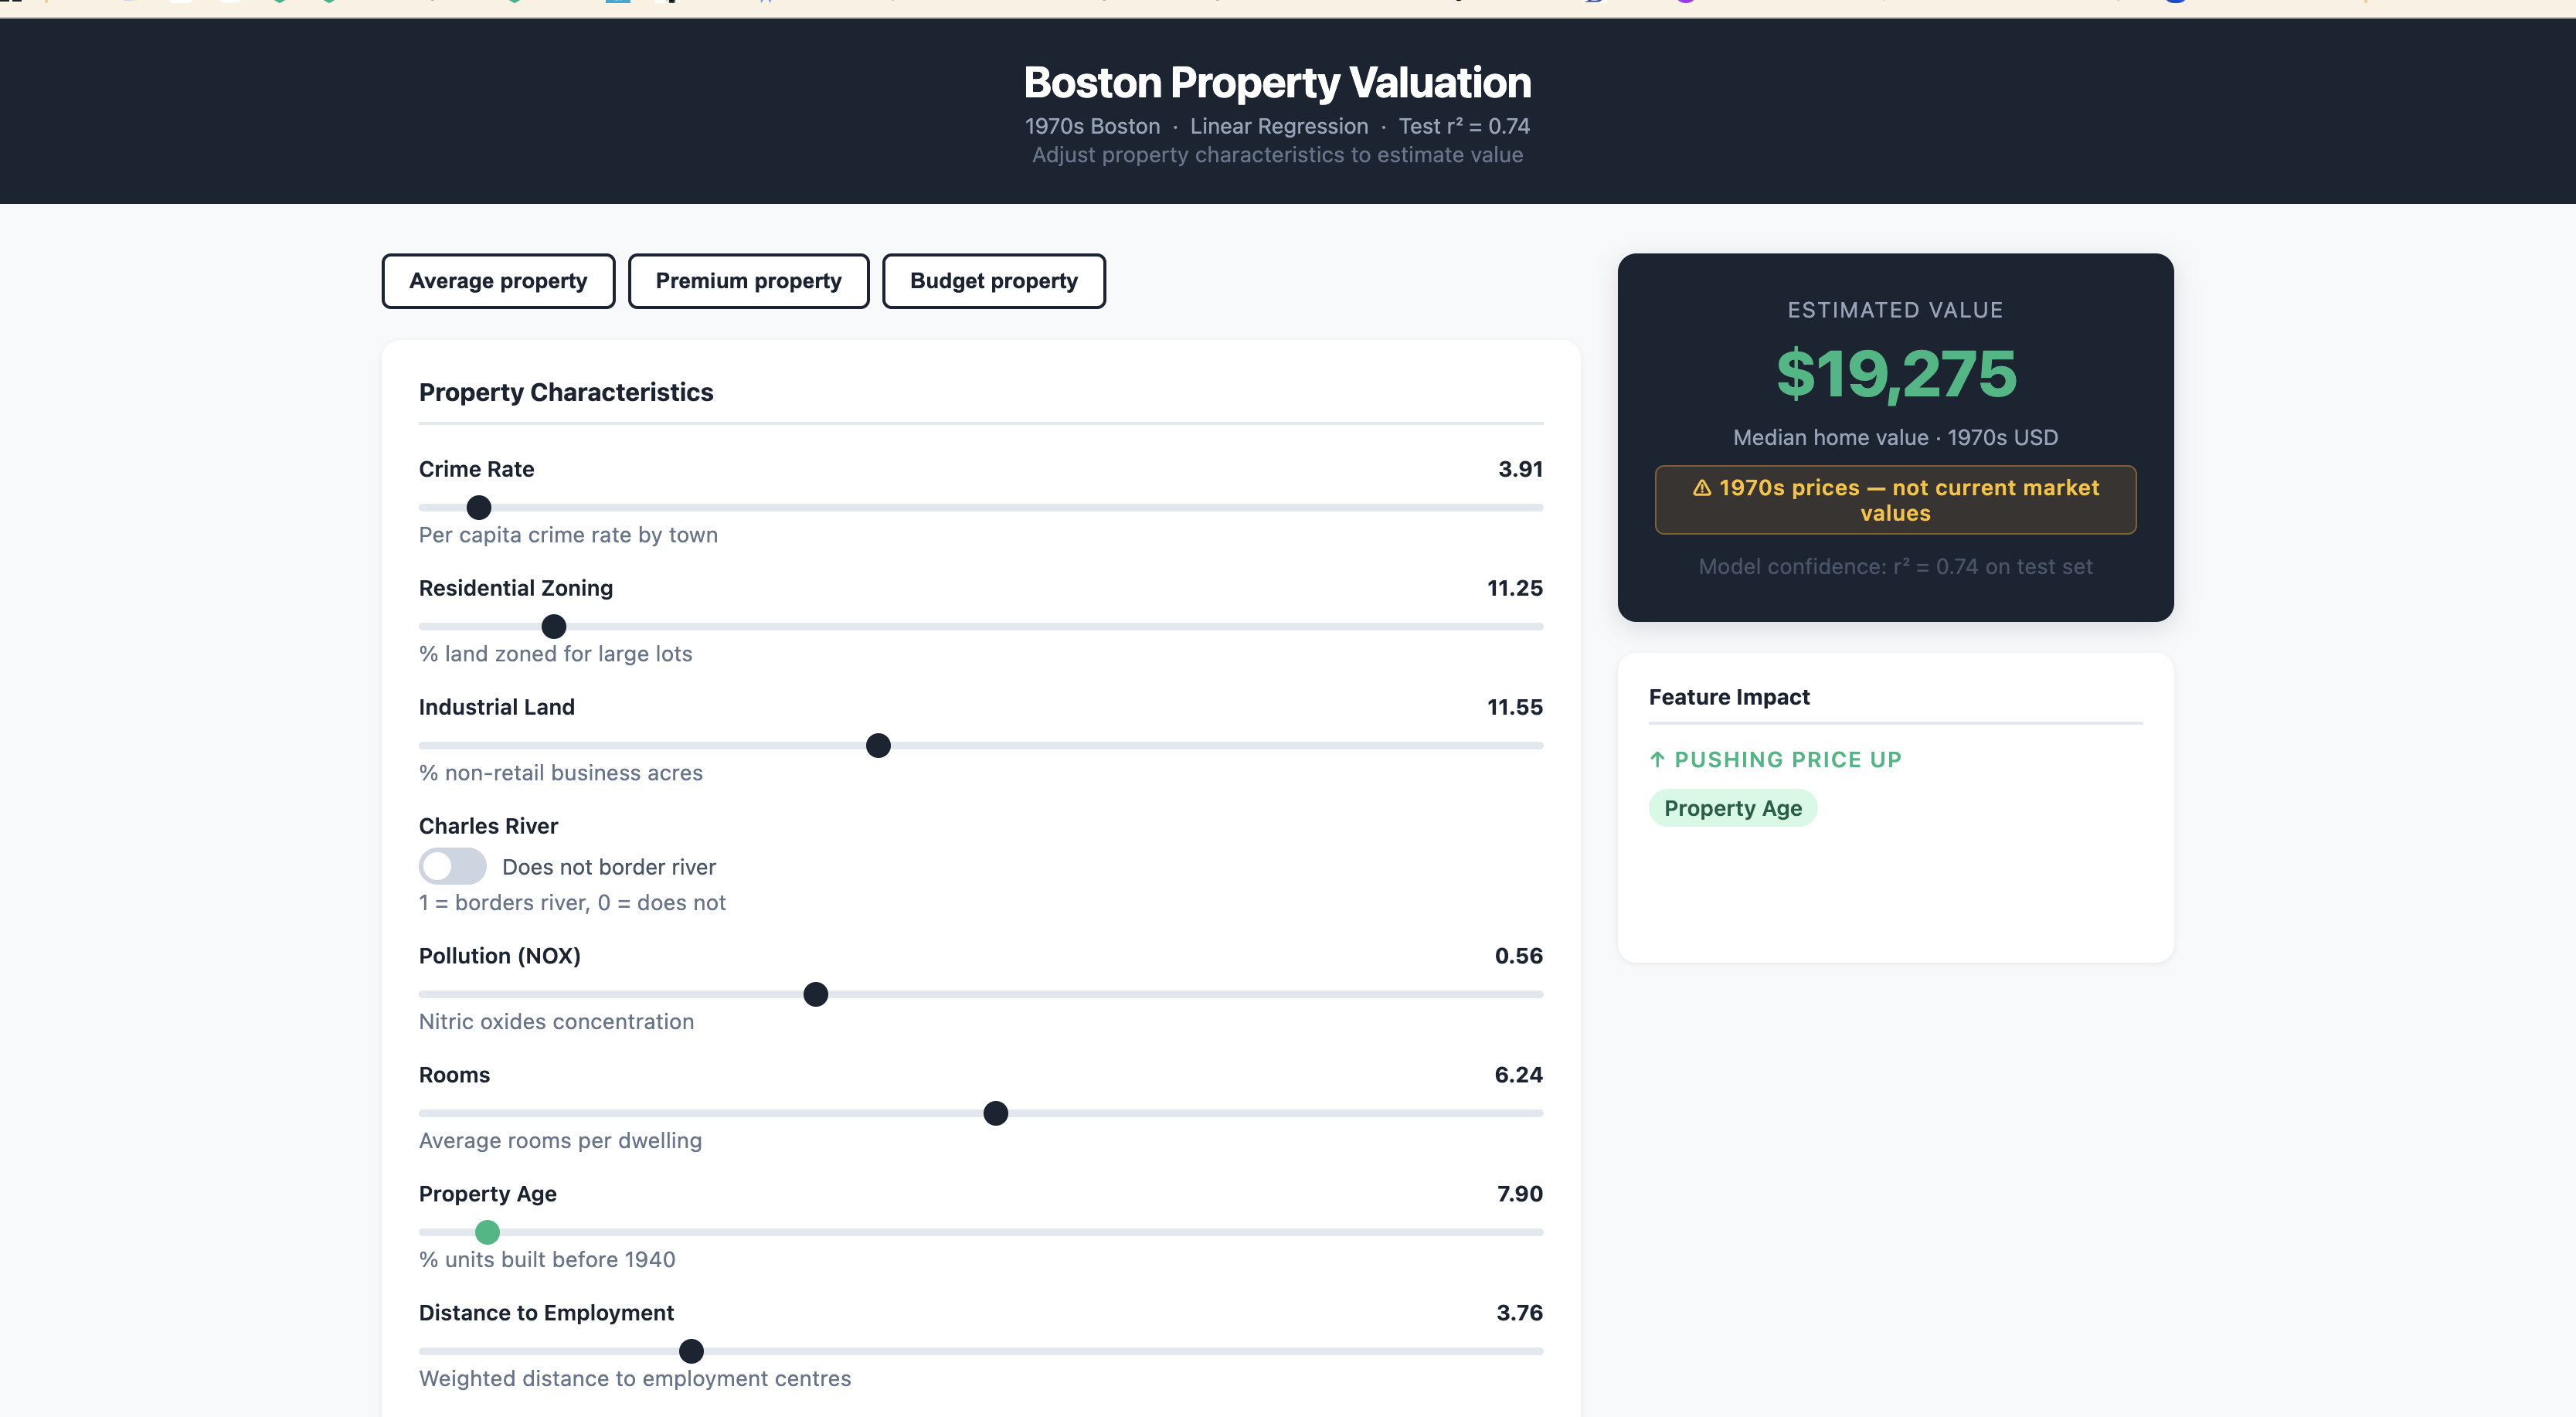Click the Distance to Employment slider handle
The image size is (2576, 1417).
(691, 1352)
